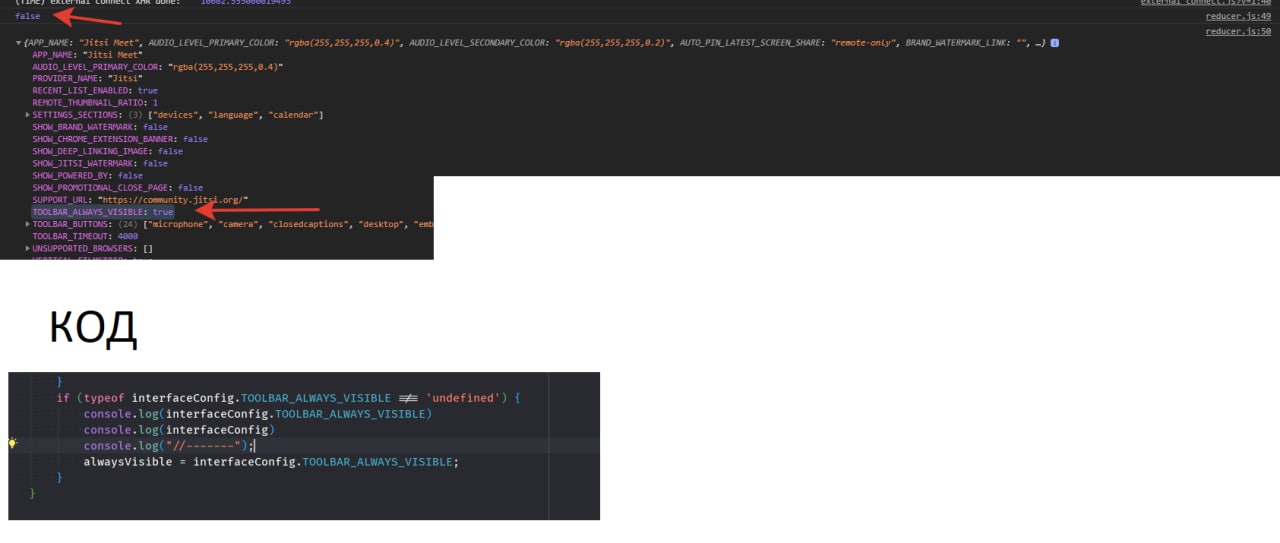Select the AUDIO_LEVEL_PRIMARY_COLOR property row
1280x543 pixels.
157,67
